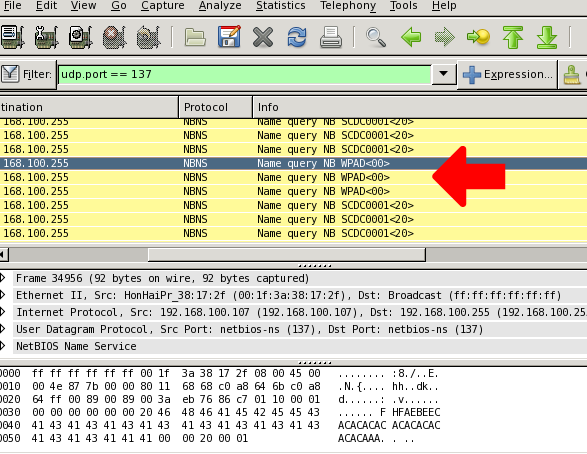Open the Statistics menu

pyautogui.click(x=281, y=6)
